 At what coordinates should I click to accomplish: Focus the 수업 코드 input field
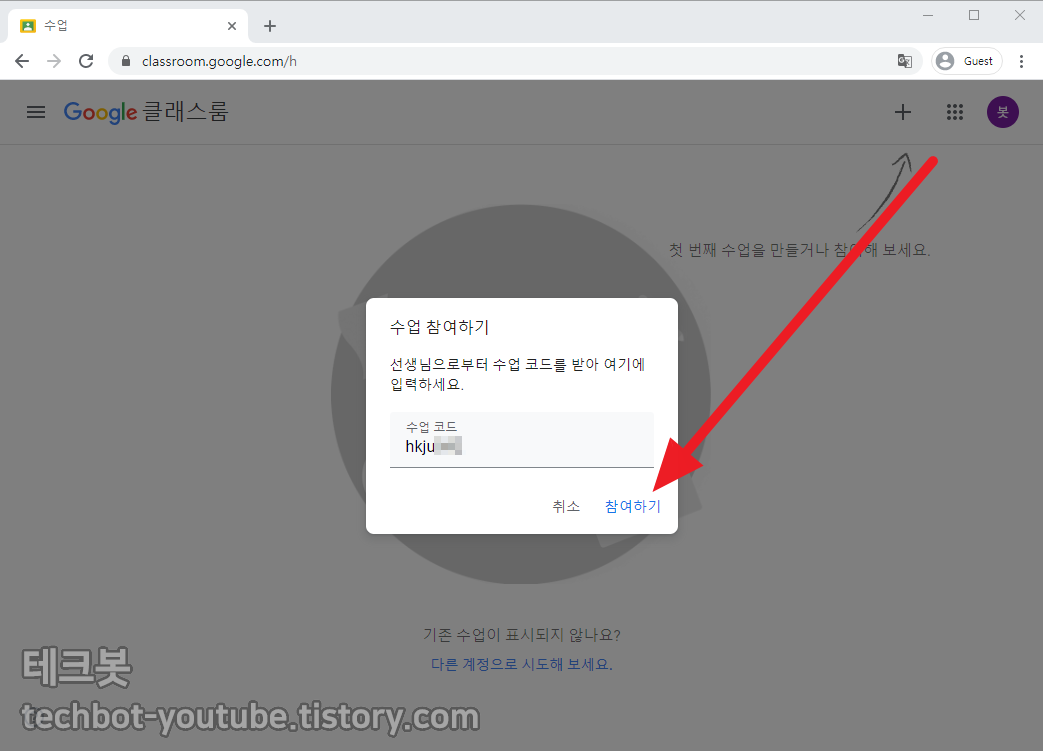pyautogui.click(x=522, y=440)
